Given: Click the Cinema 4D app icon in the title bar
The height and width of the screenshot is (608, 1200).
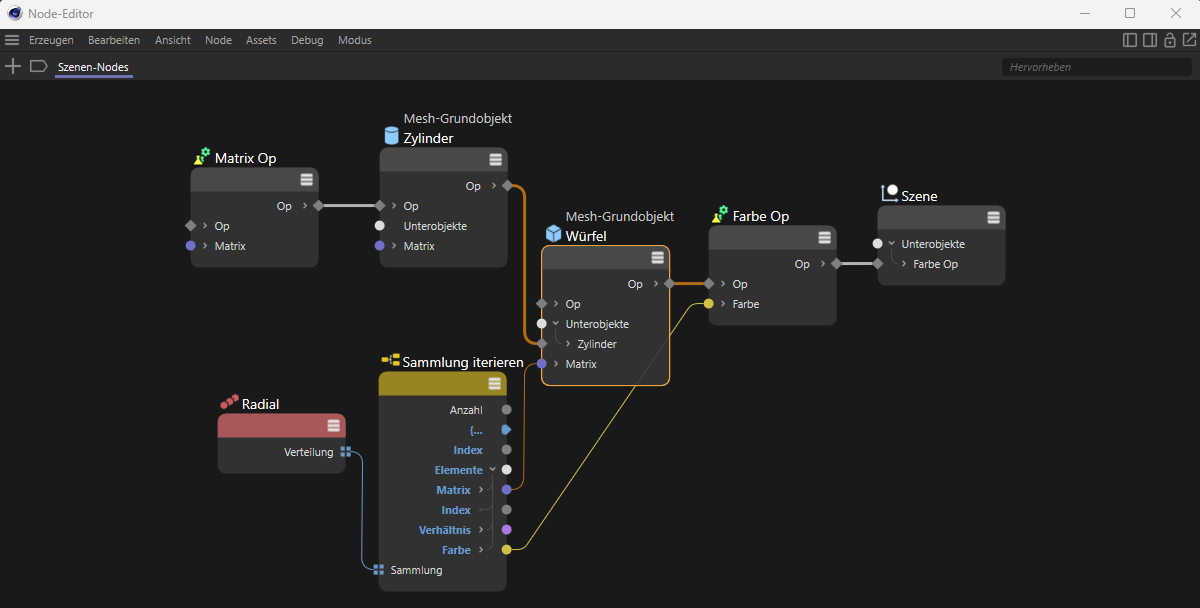Looking at the screenshot, I should coord(14,13).
